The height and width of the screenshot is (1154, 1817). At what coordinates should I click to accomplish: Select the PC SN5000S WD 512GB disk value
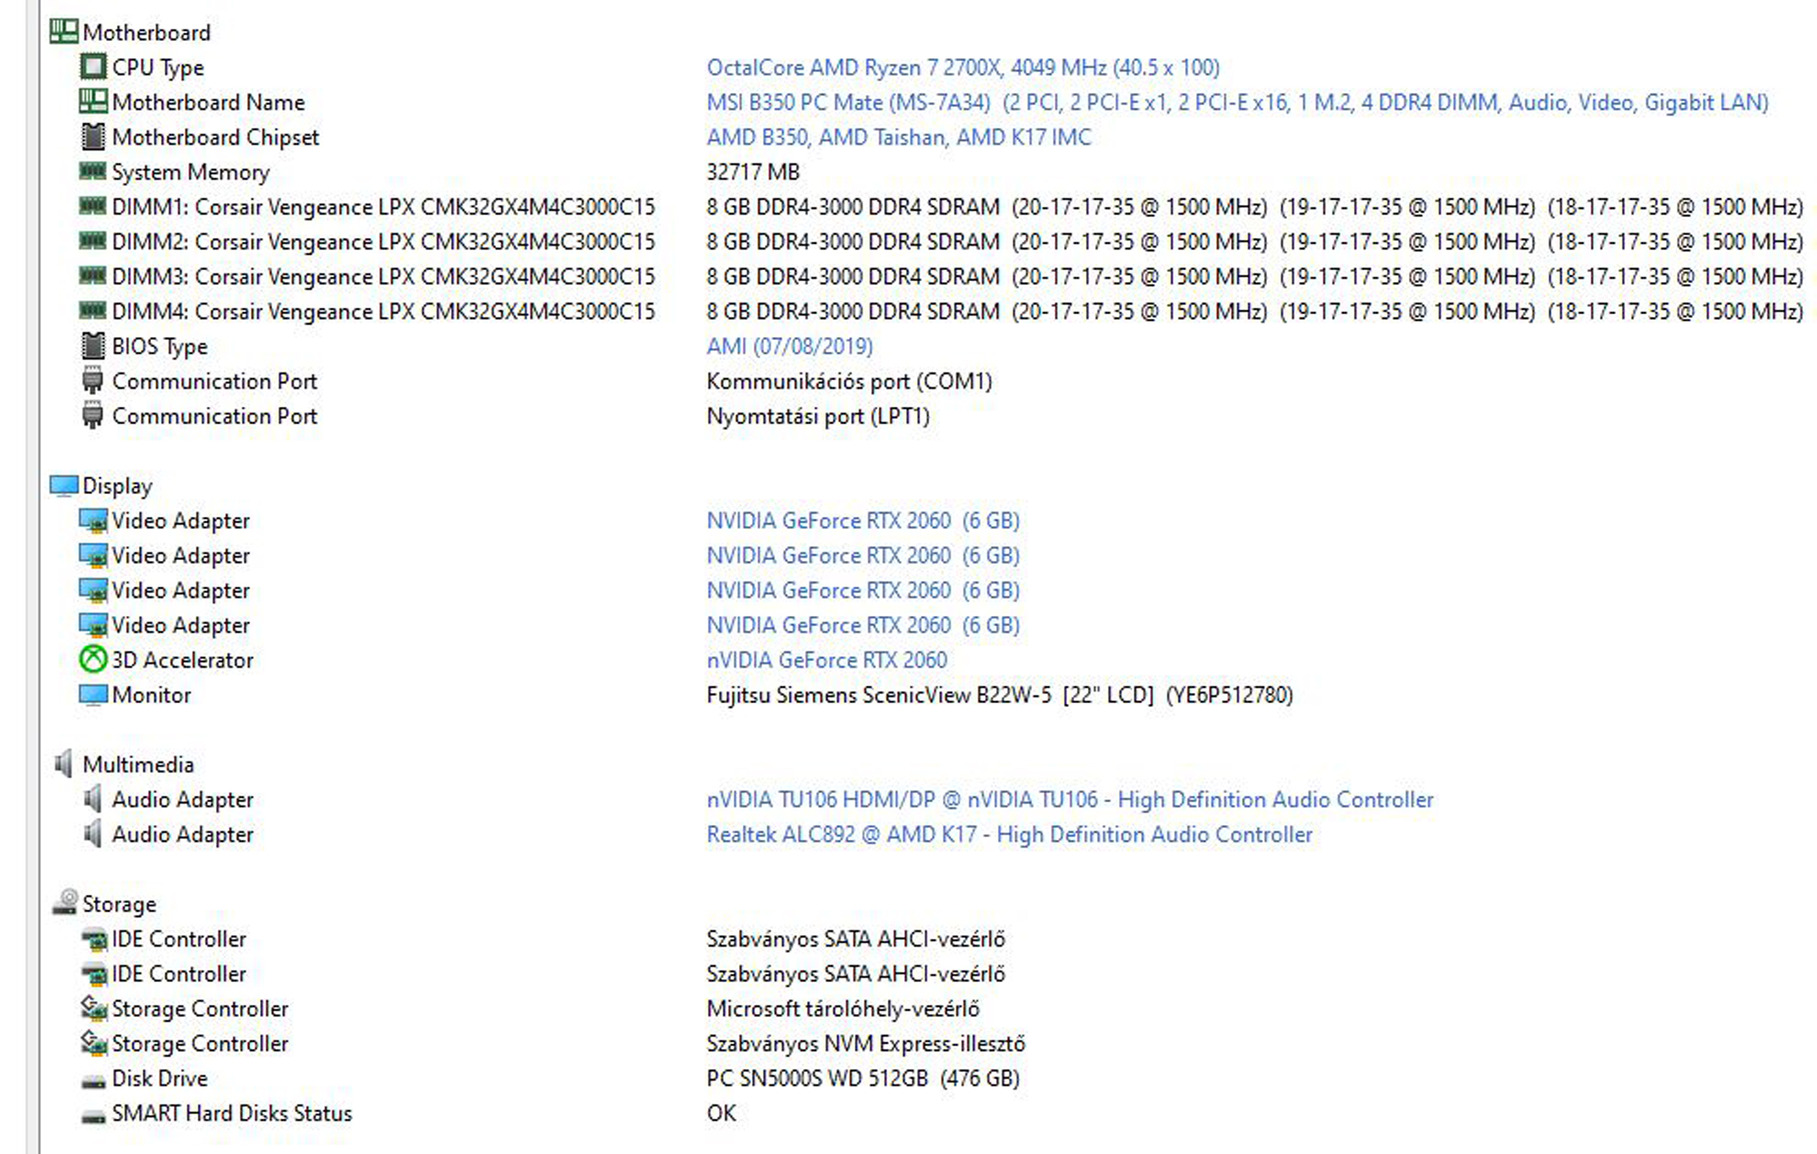click(863, 1078)
